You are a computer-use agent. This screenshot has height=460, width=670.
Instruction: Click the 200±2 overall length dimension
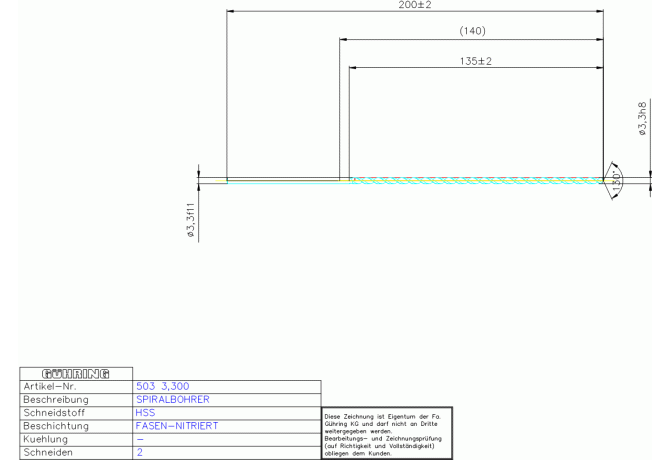tap(415, 6)
